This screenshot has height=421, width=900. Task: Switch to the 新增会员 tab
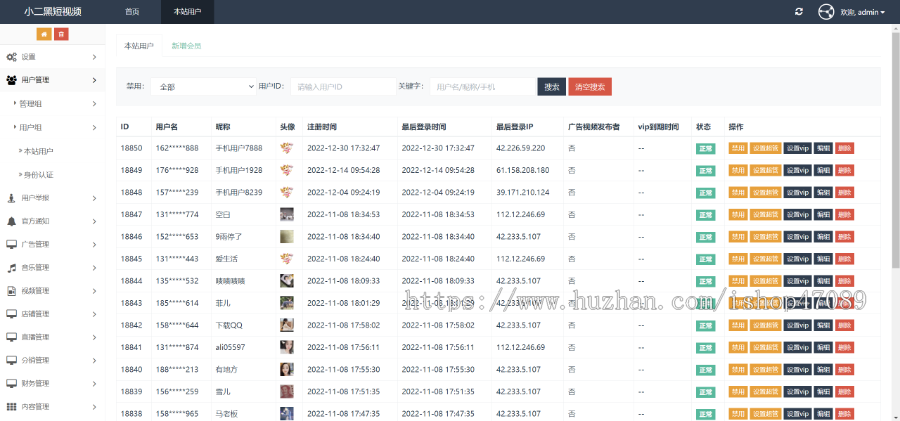click(x=186, y=46)
